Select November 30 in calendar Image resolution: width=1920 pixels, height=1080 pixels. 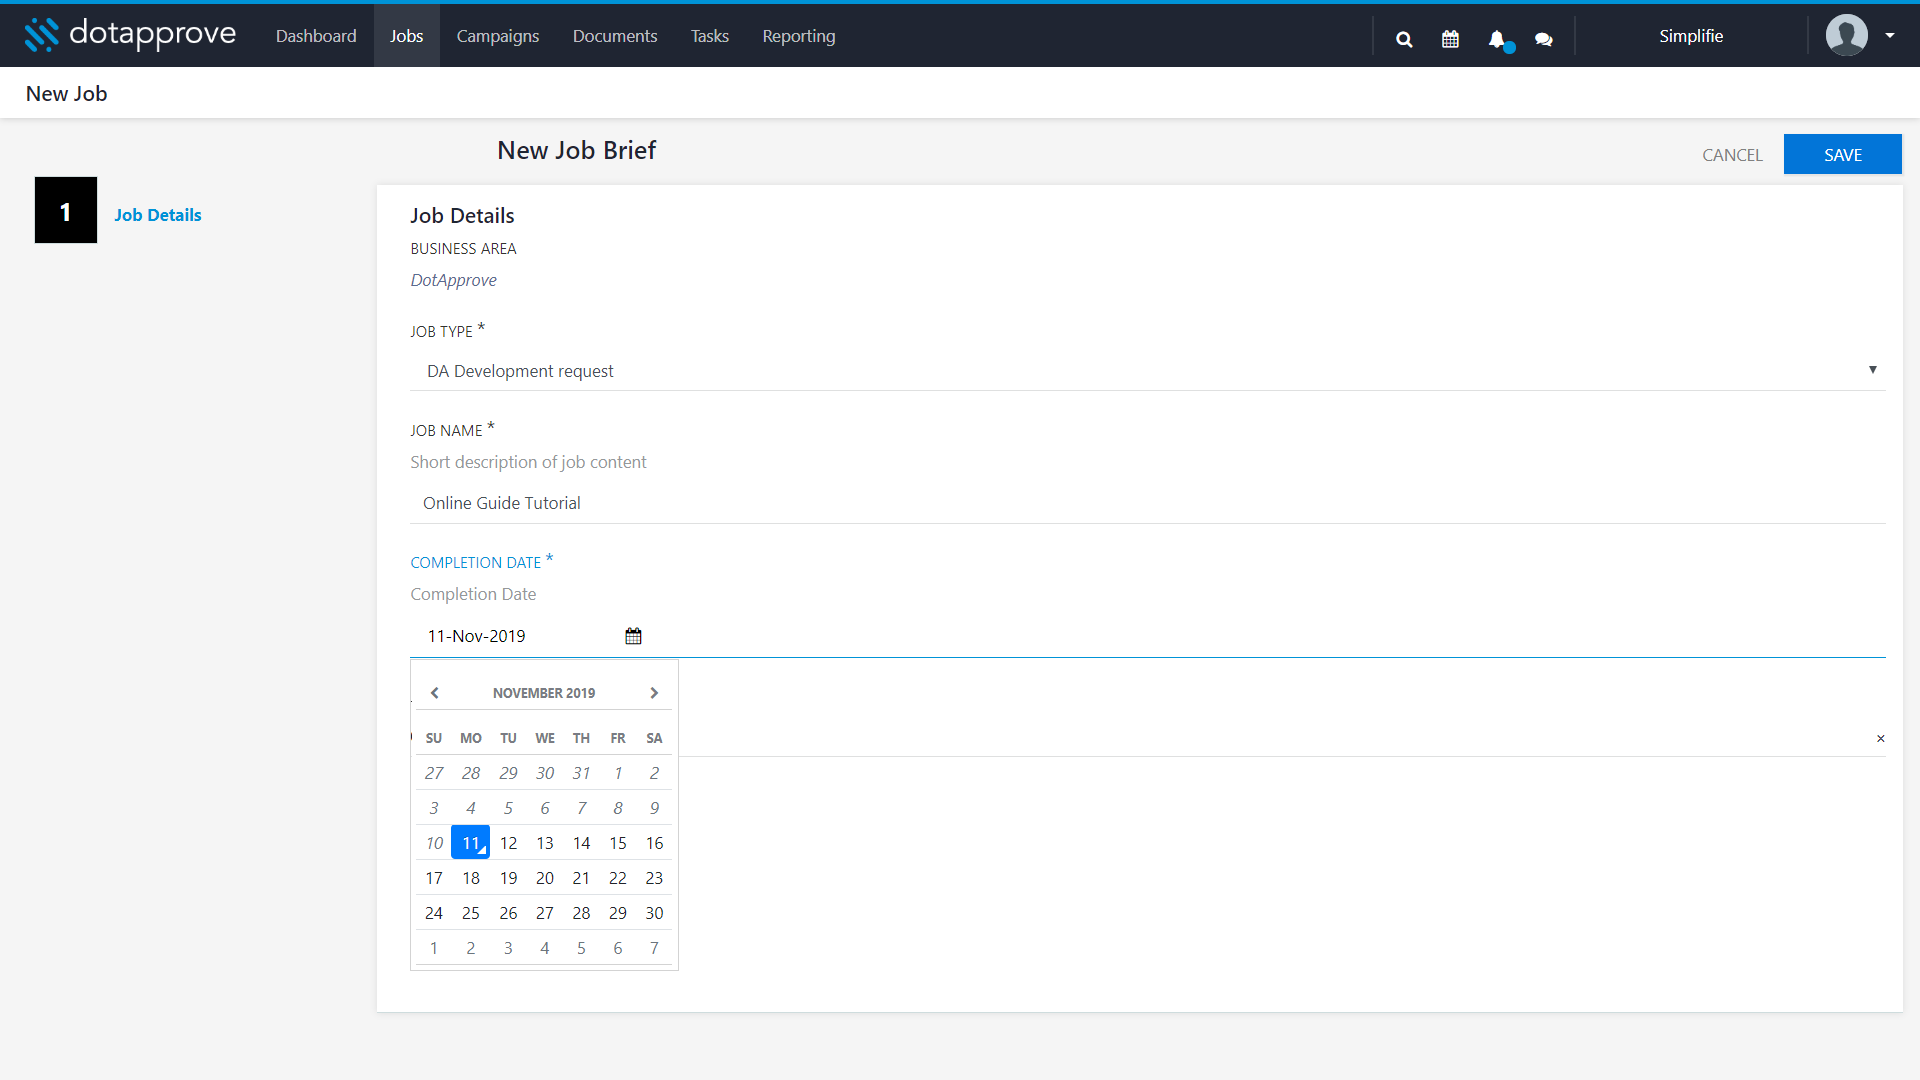tap(654, 913)
